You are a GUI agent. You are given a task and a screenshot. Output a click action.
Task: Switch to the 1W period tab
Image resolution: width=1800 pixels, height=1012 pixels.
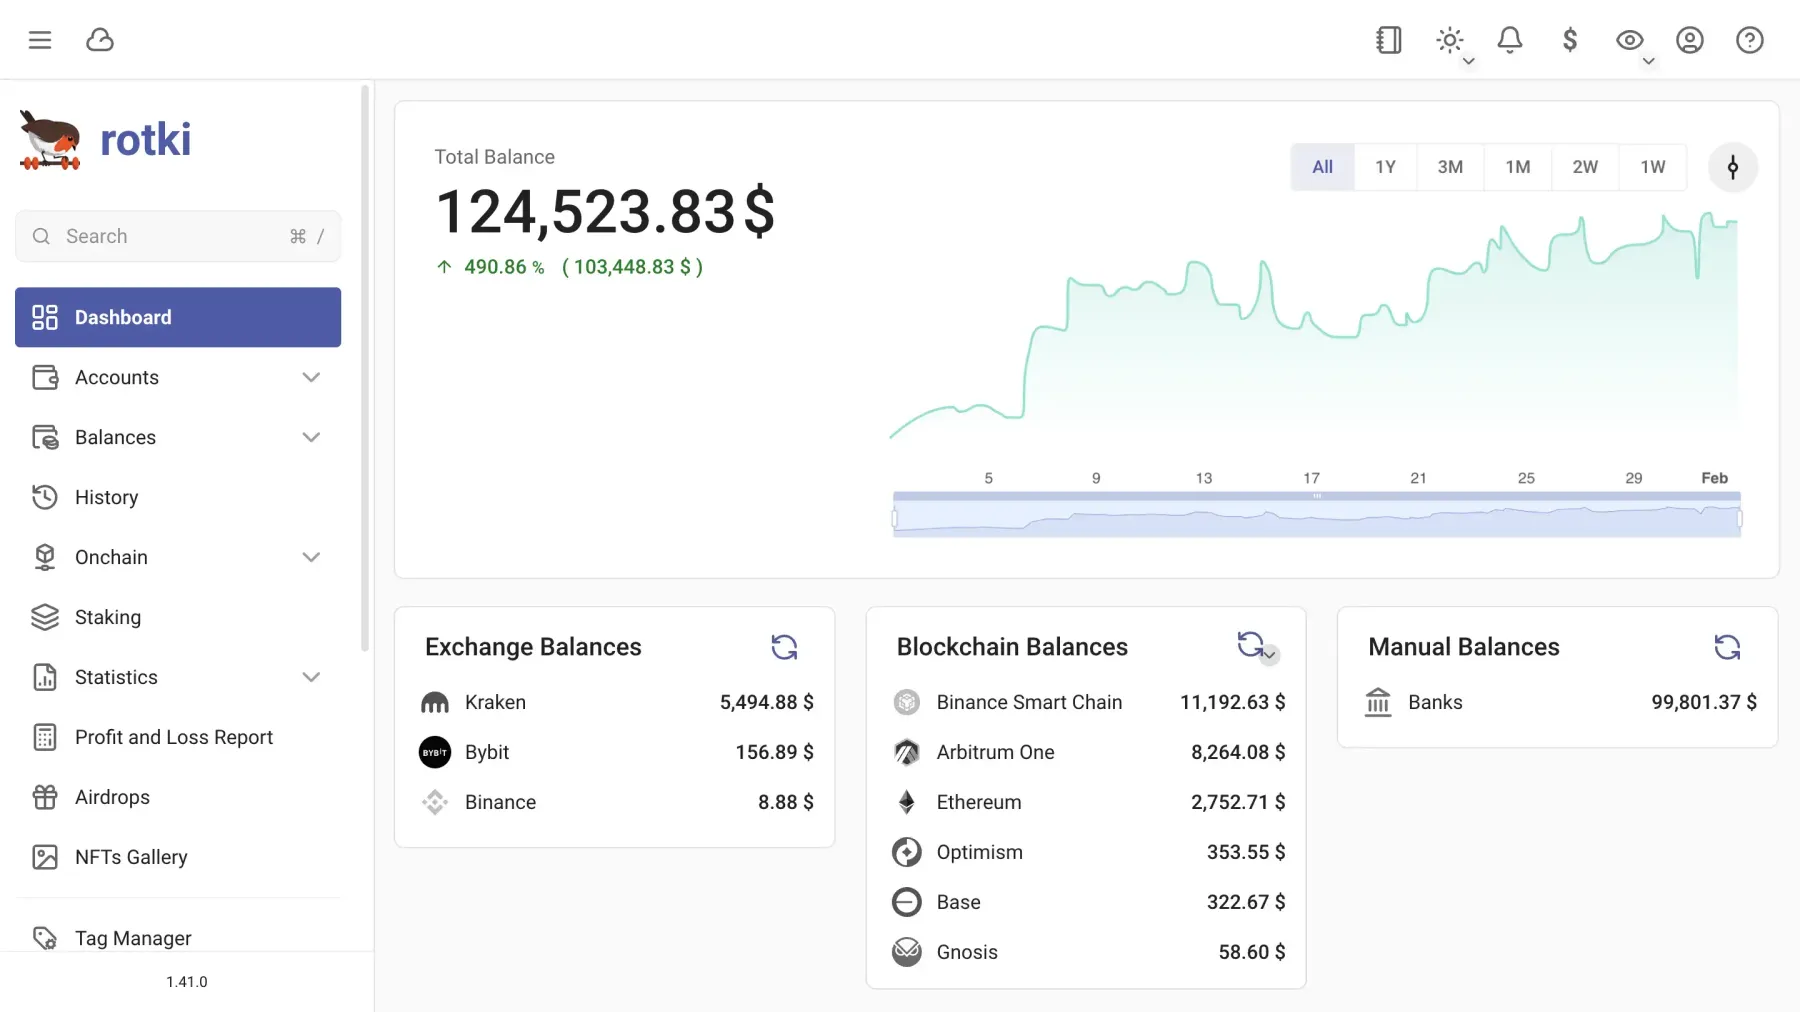click(x=1652, y=167)
